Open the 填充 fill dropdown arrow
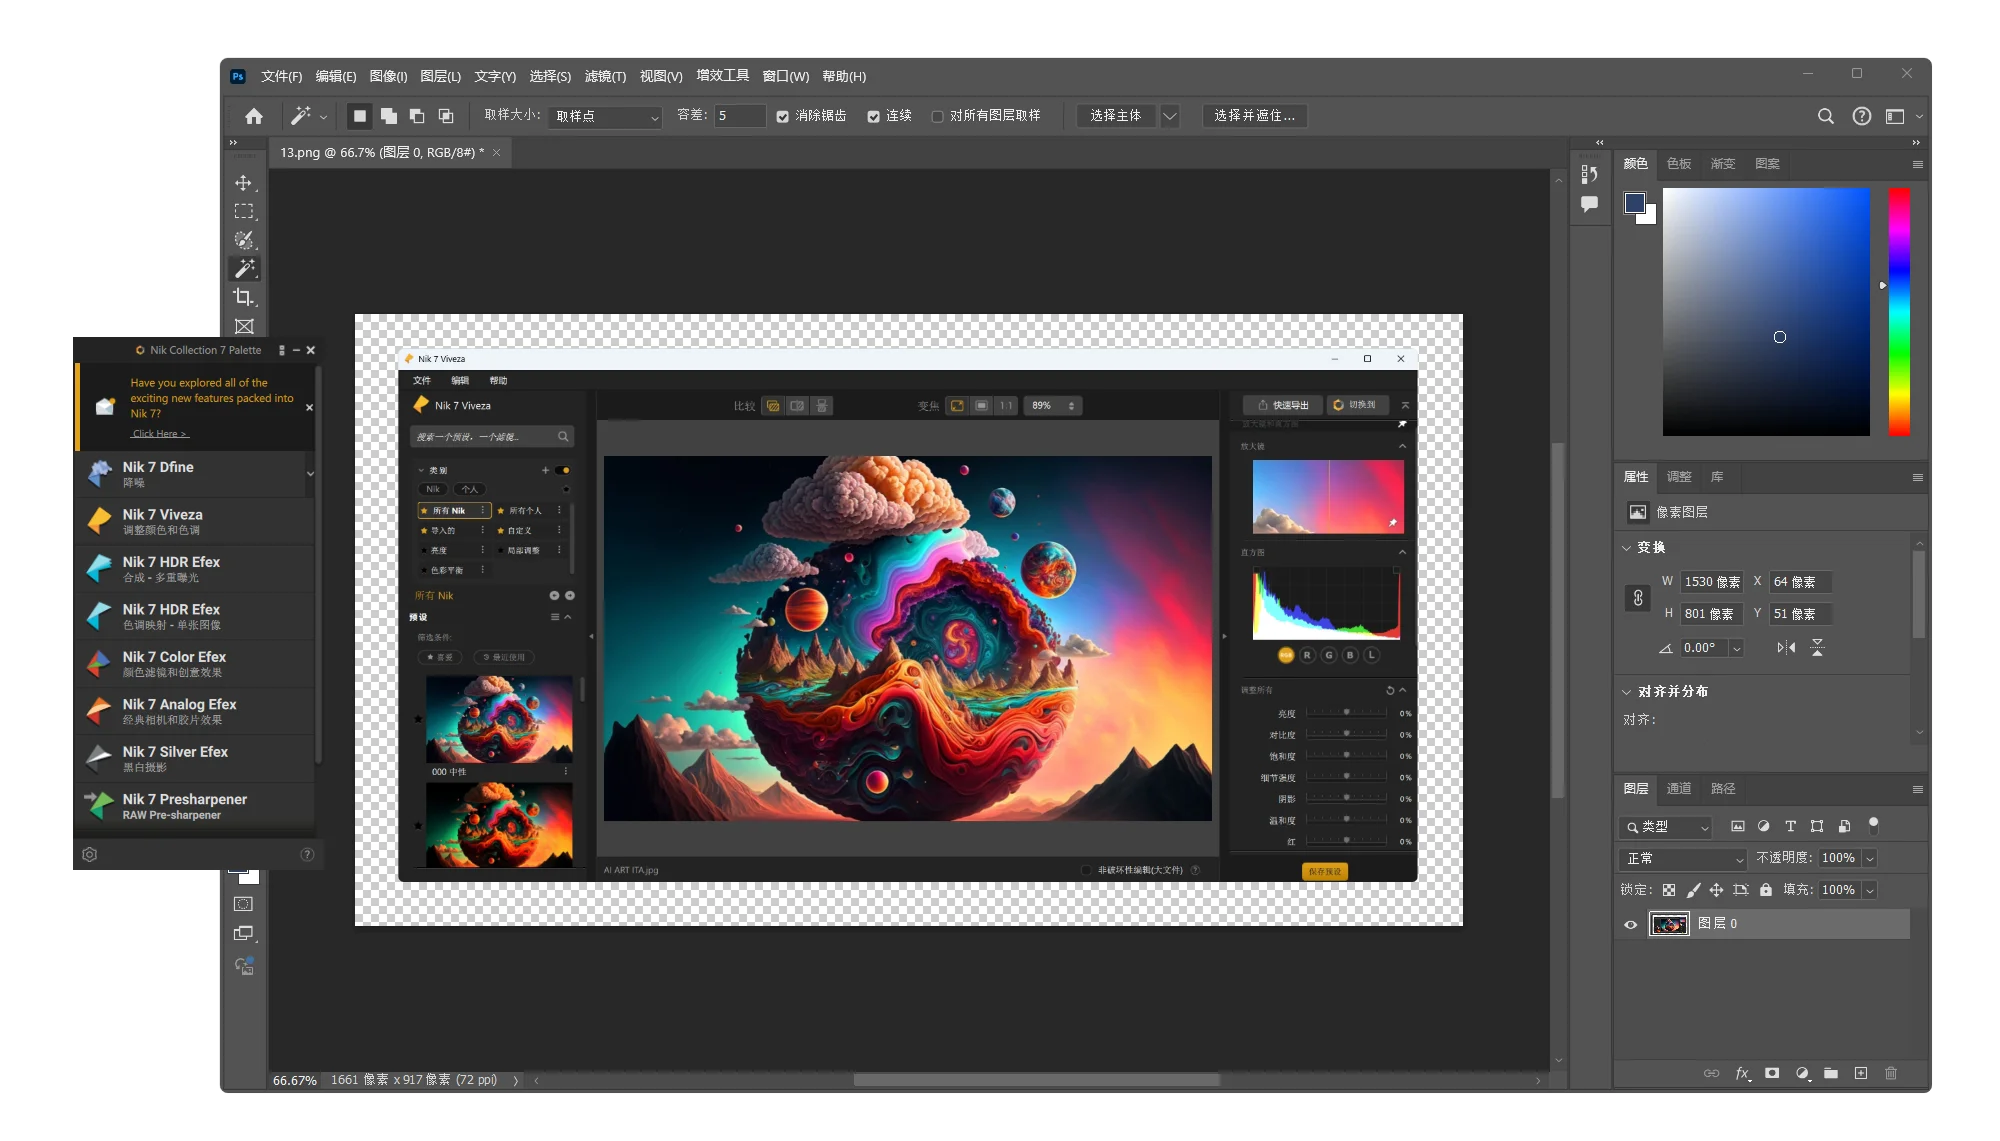The width and height of the screenshot is (2000, 1141). tap(1869, 890)
